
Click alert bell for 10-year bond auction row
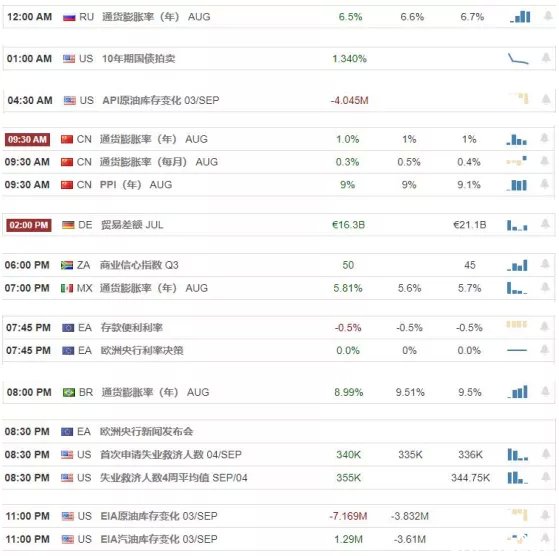pos(546,57)
